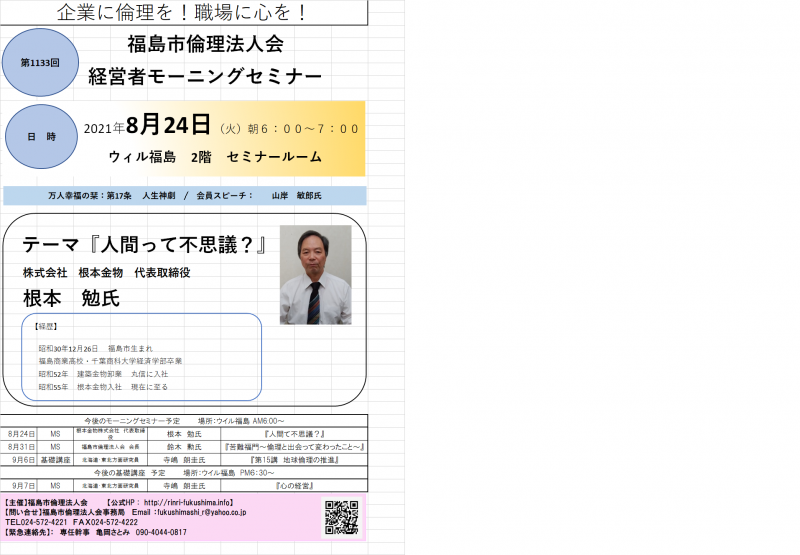Click the heading 経営者モーニングセミナー

pos(205,76)
